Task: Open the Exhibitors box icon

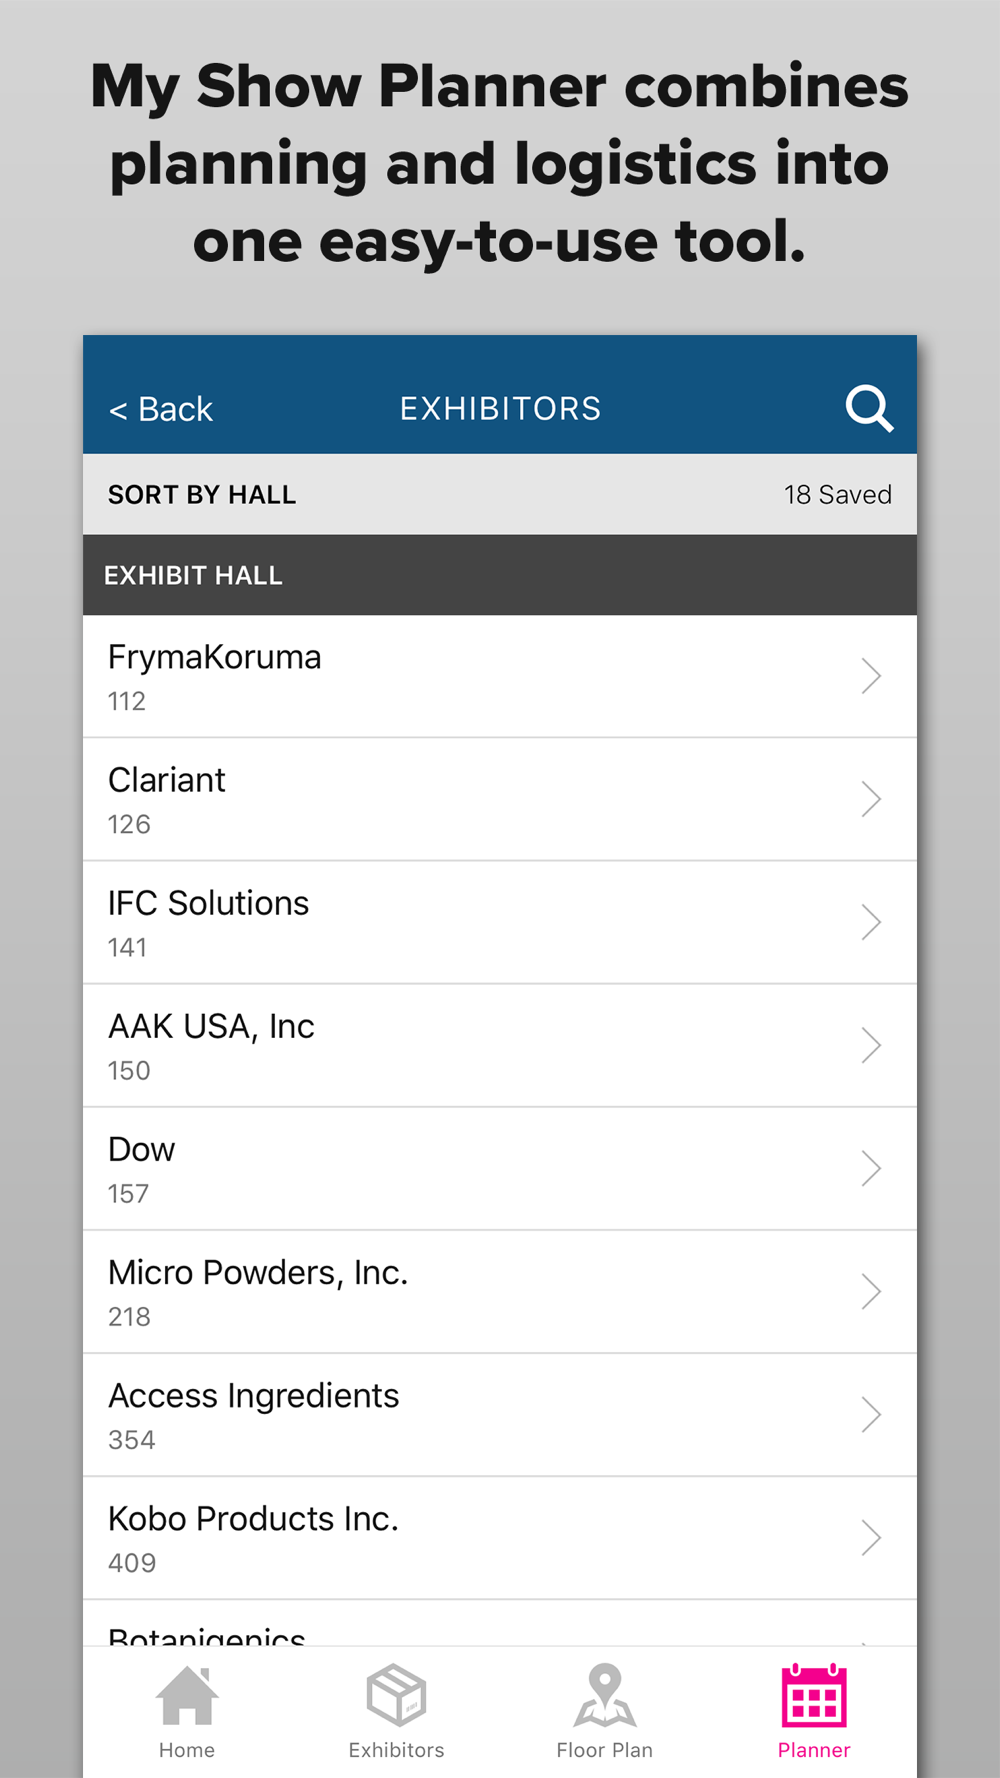Action: coord(396,1696)
